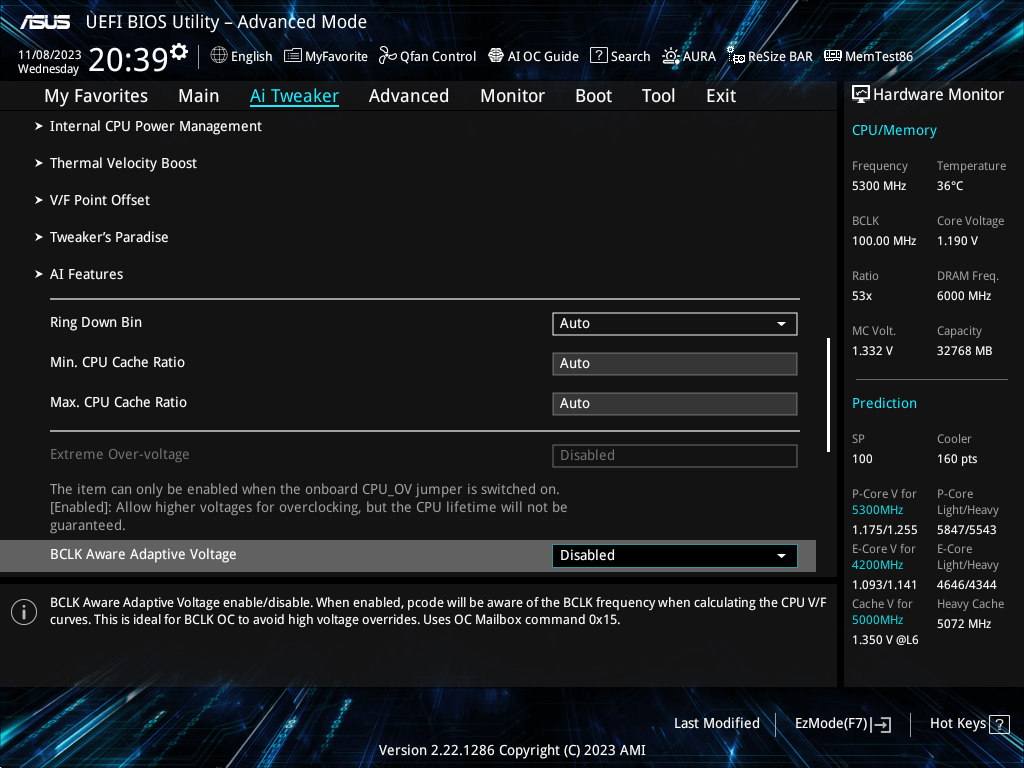Go to the Advanced tab
Image resolution: width=1024 pixels, height=768 pixels.
409,96
